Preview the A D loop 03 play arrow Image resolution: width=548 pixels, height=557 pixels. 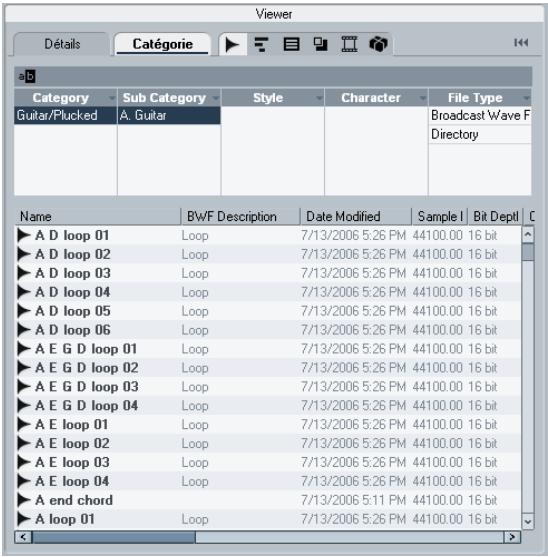click(24, 273)
